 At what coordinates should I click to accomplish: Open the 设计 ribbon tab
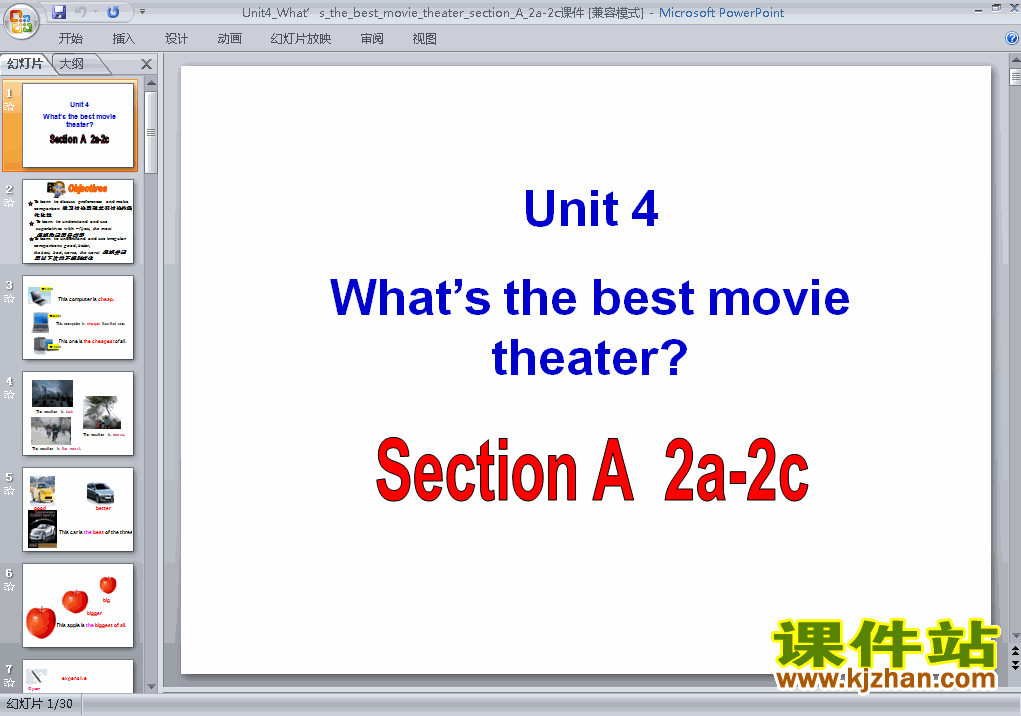click(x=176, y=39)
